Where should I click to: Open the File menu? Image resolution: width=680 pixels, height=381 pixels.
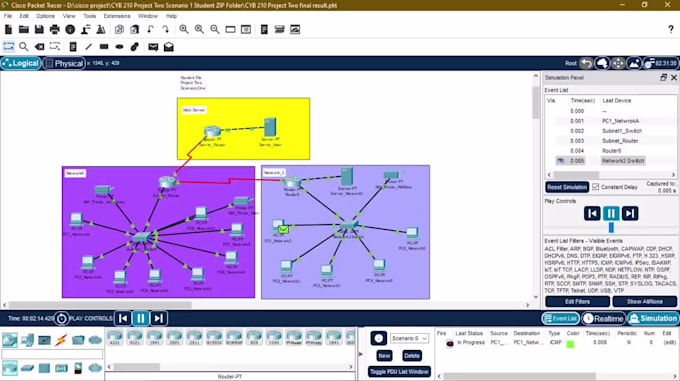click(x=8, y=16)
